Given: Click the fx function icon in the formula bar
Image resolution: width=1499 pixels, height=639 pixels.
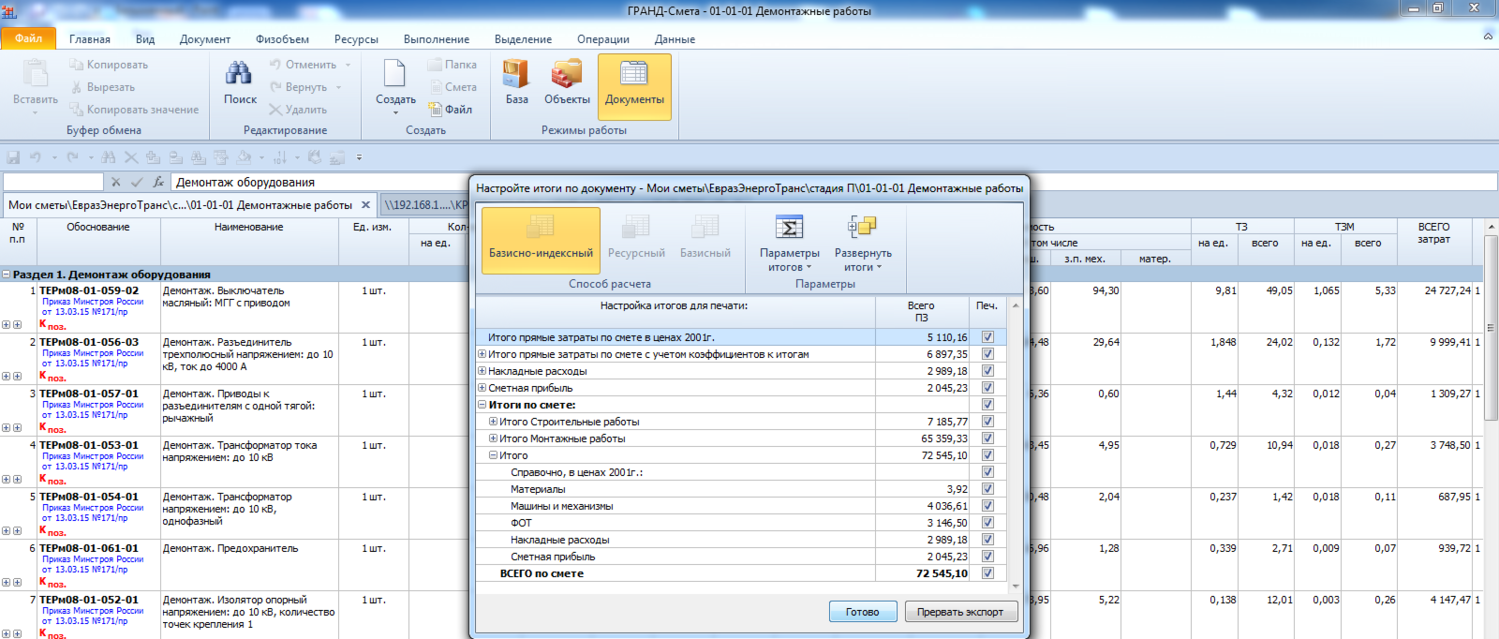Looking at the screenshot, I should (158, 182).
